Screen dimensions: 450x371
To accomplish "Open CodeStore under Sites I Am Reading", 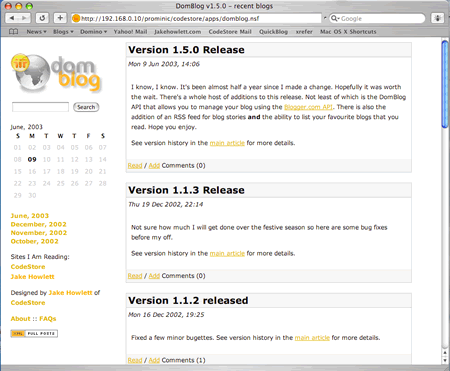I will (28, 267).
